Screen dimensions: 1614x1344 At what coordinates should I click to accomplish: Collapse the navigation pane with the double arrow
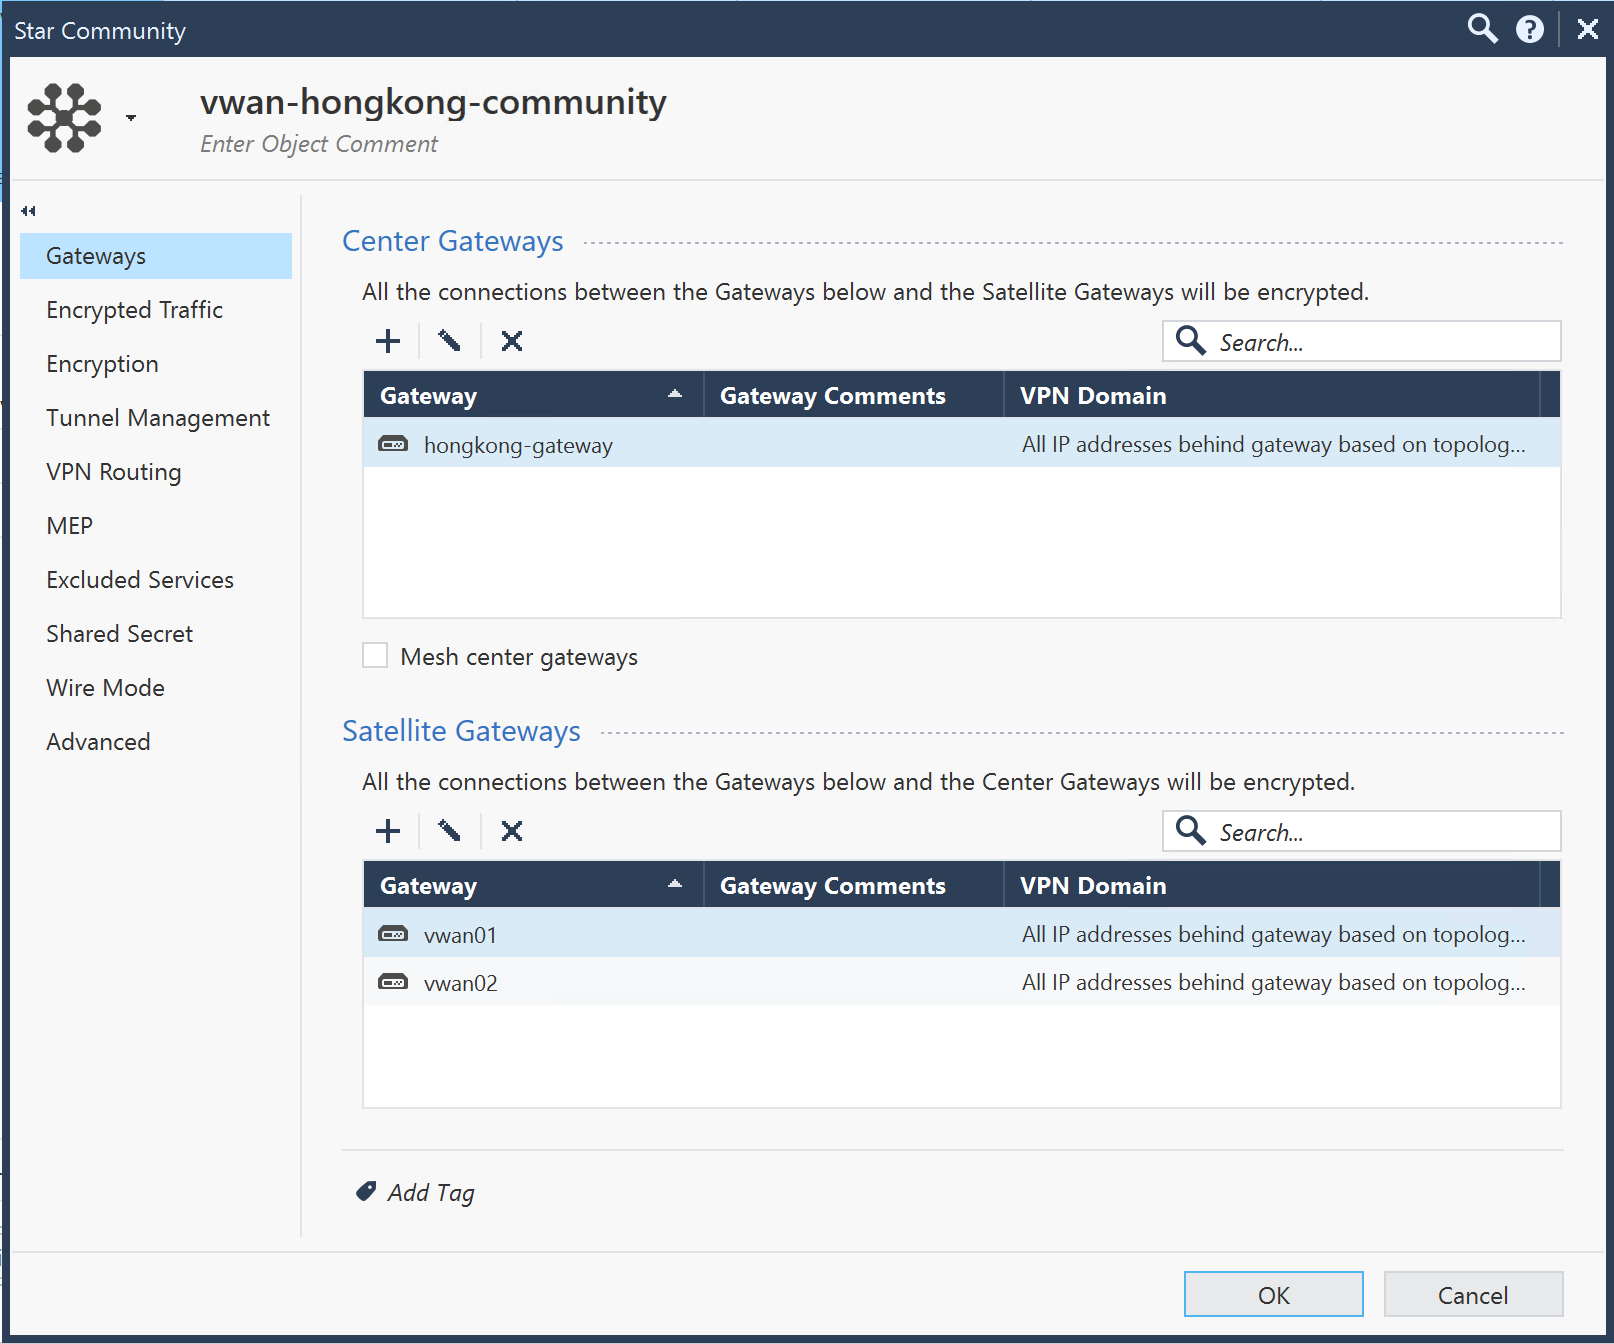(28, 211)
